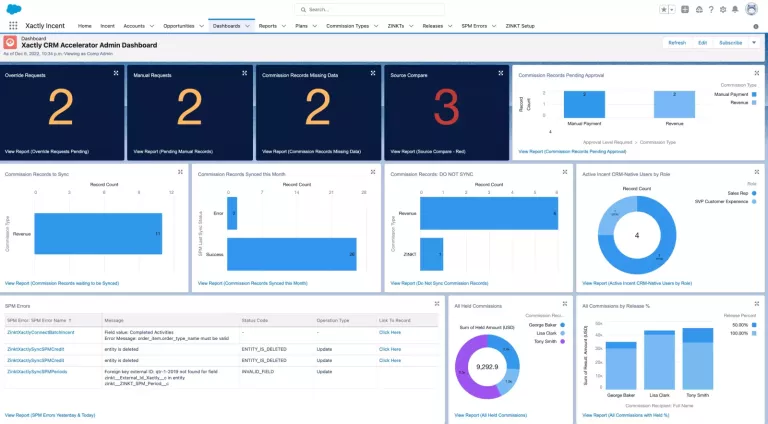Open the Accounts tab dropdown chevron
The image size is (768, 424).
tap(152, 26)
